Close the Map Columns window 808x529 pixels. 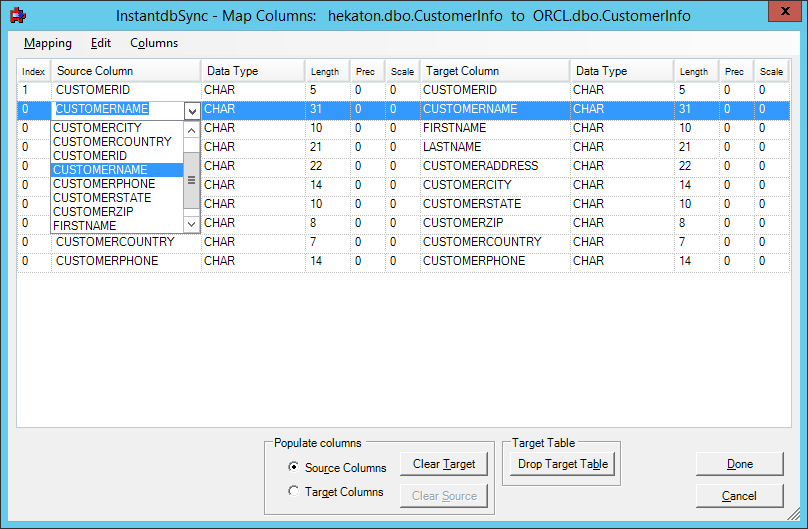(x=785, y=11)
